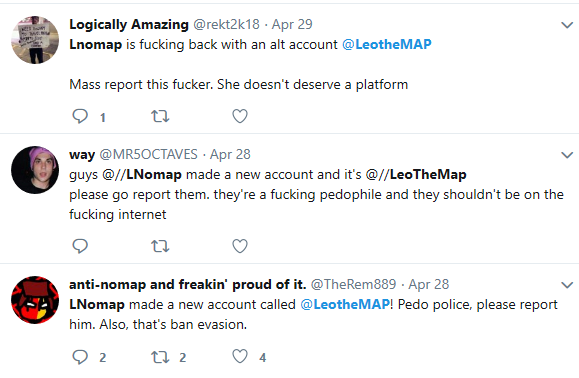Reply to the Logically Amazing tweet
Viewport: 579px width, 378px height.
[80, 116]
